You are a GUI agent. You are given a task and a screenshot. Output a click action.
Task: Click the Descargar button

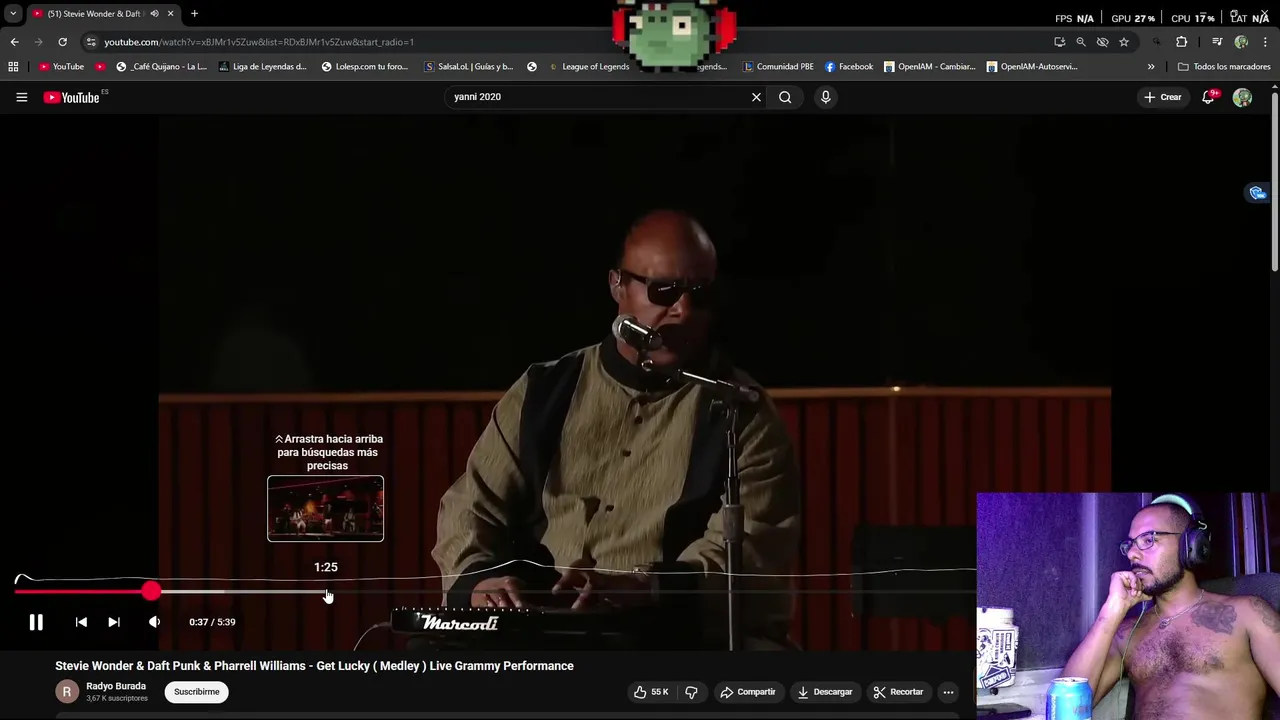825,692
